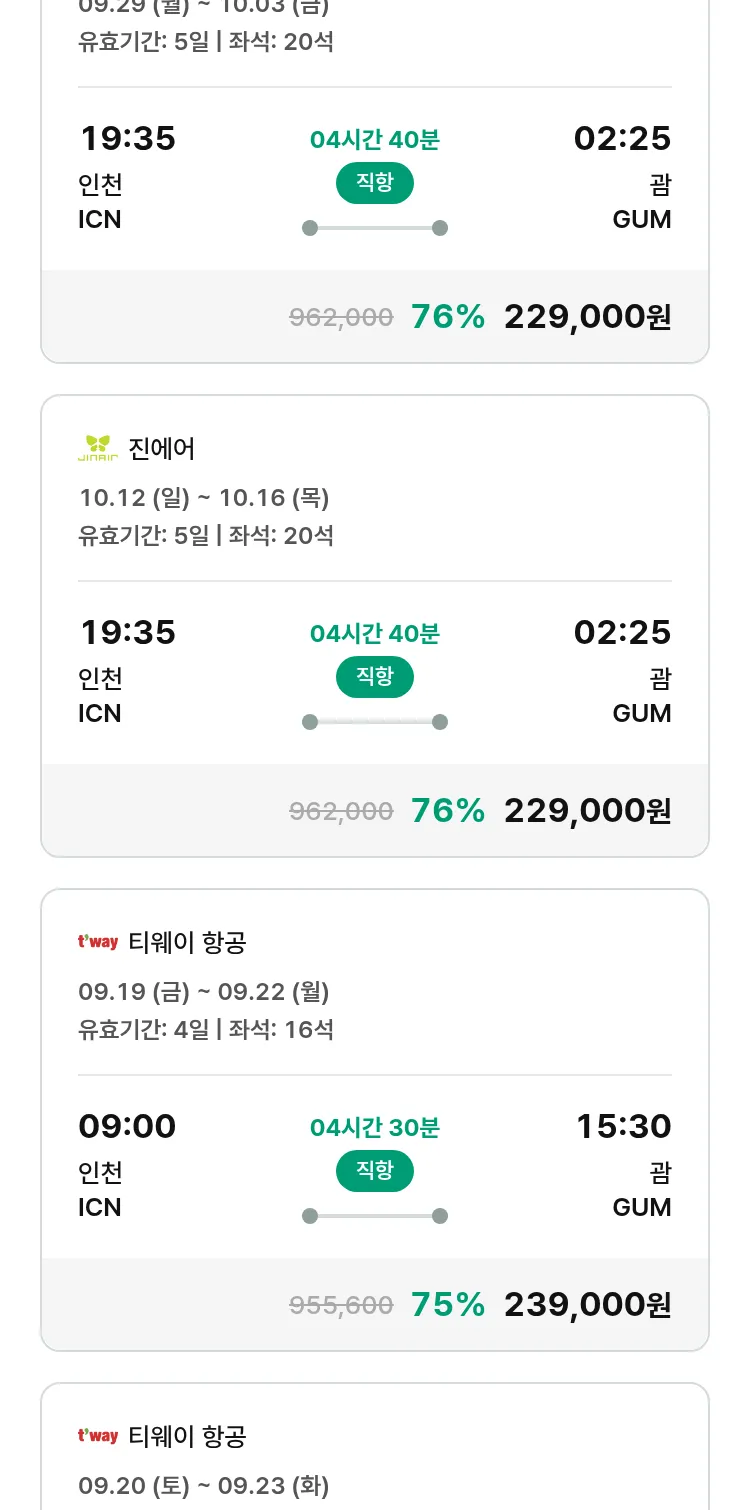Tap the struck-through 955,600 original price
Viewport: 750px width, 1510px height.
(x=341, y=1305)
